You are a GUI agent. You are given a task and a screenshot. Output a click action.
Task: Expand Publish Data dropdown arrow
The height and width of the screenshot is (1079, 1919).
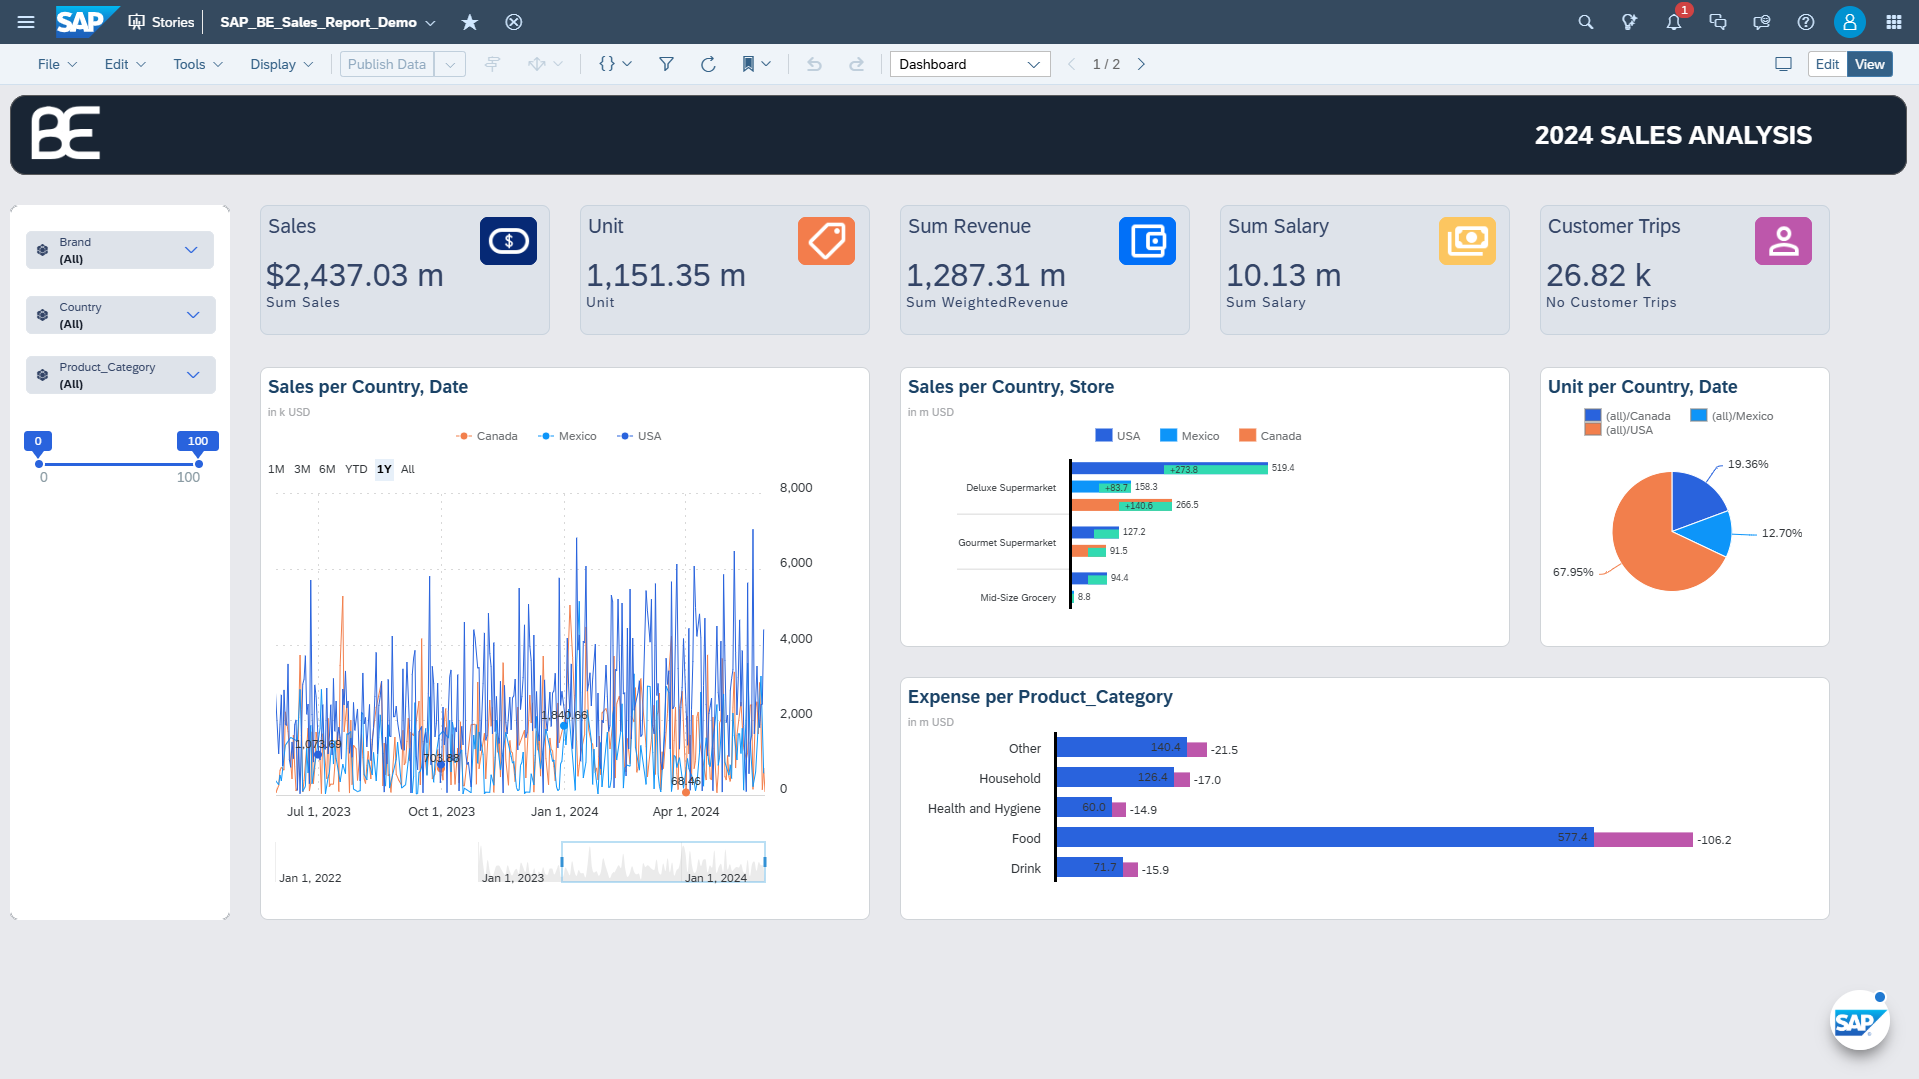pos(450,64)
